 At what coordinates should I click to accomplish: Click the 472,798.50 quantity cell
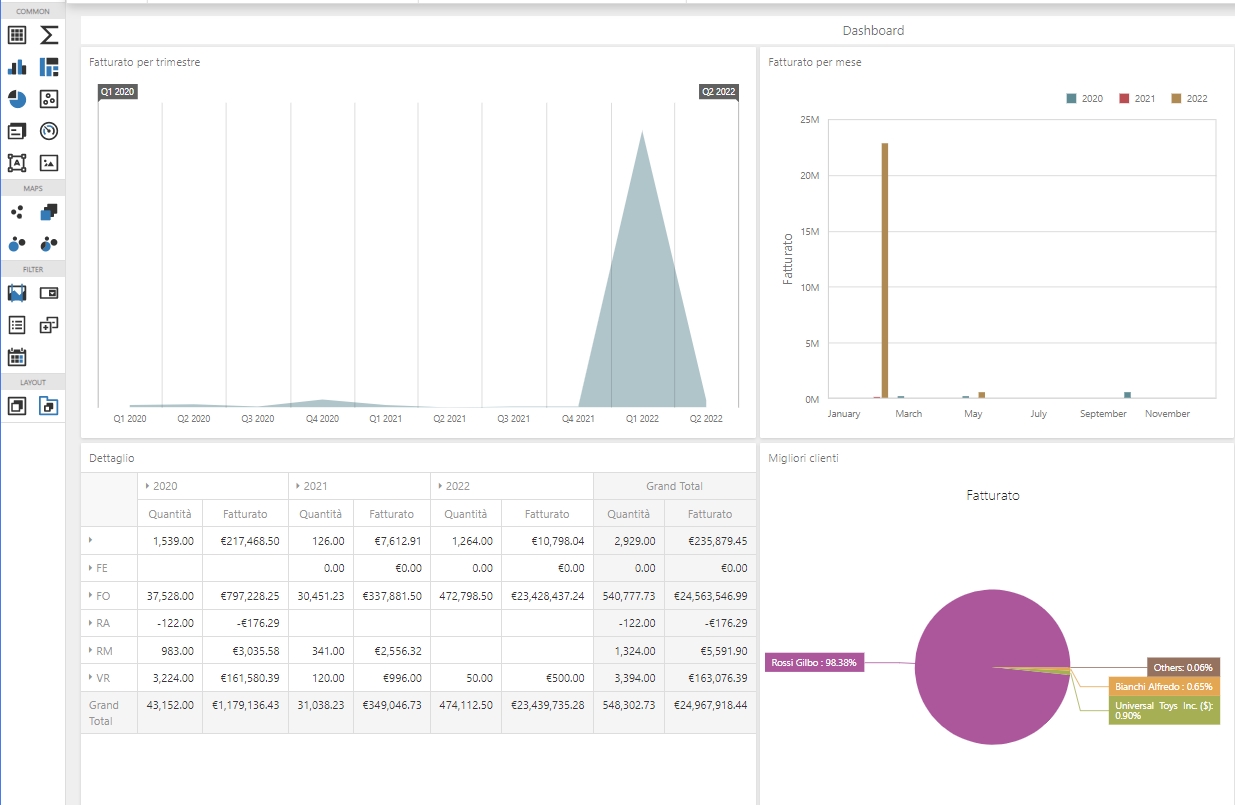click(x=466, y=596)
